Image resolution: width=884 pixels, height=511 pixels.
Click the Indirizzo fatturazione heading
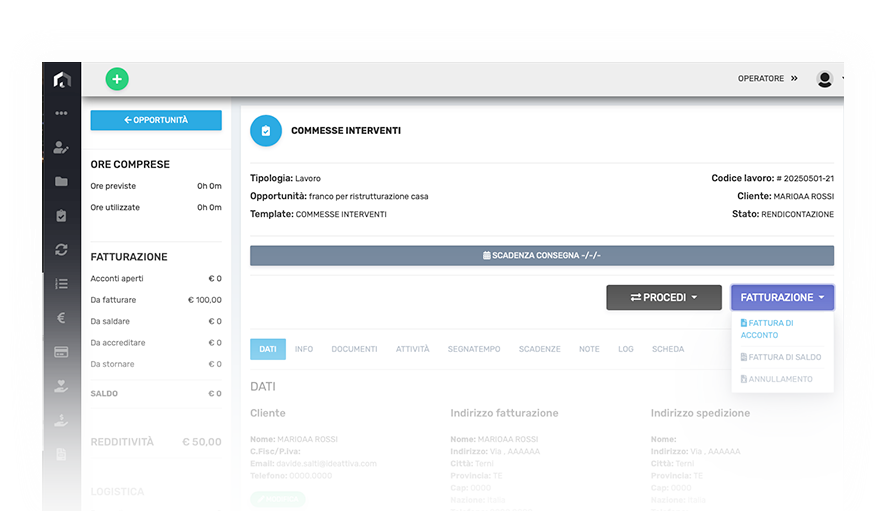tap(505, 413)
